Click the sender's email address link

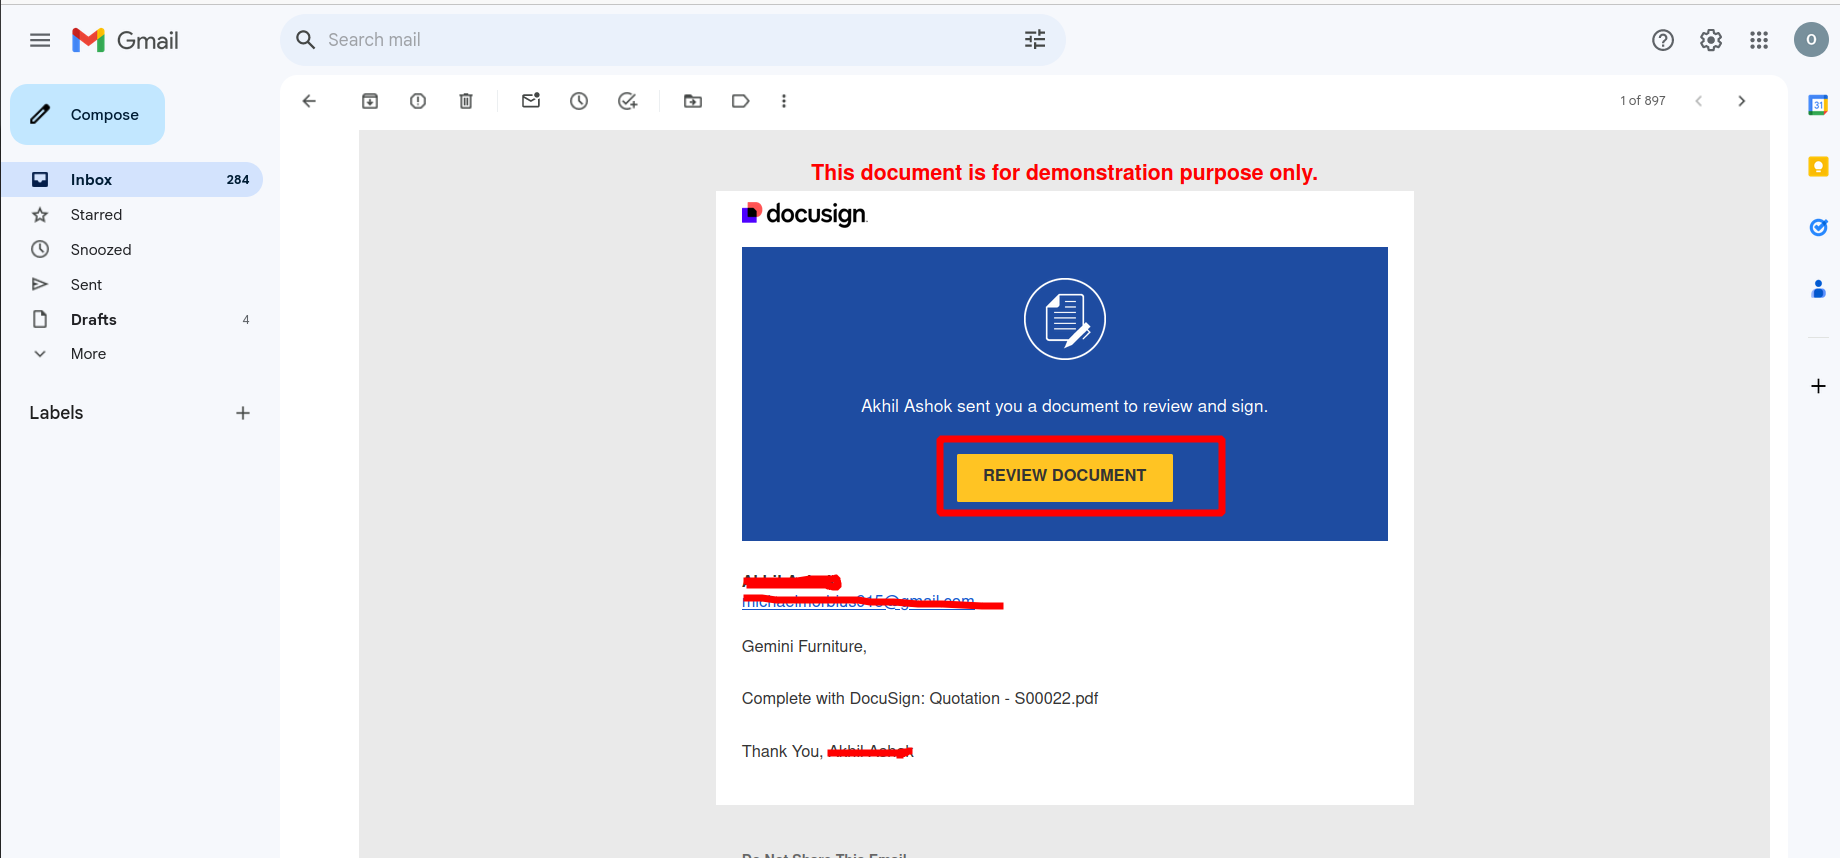(858, 601)
